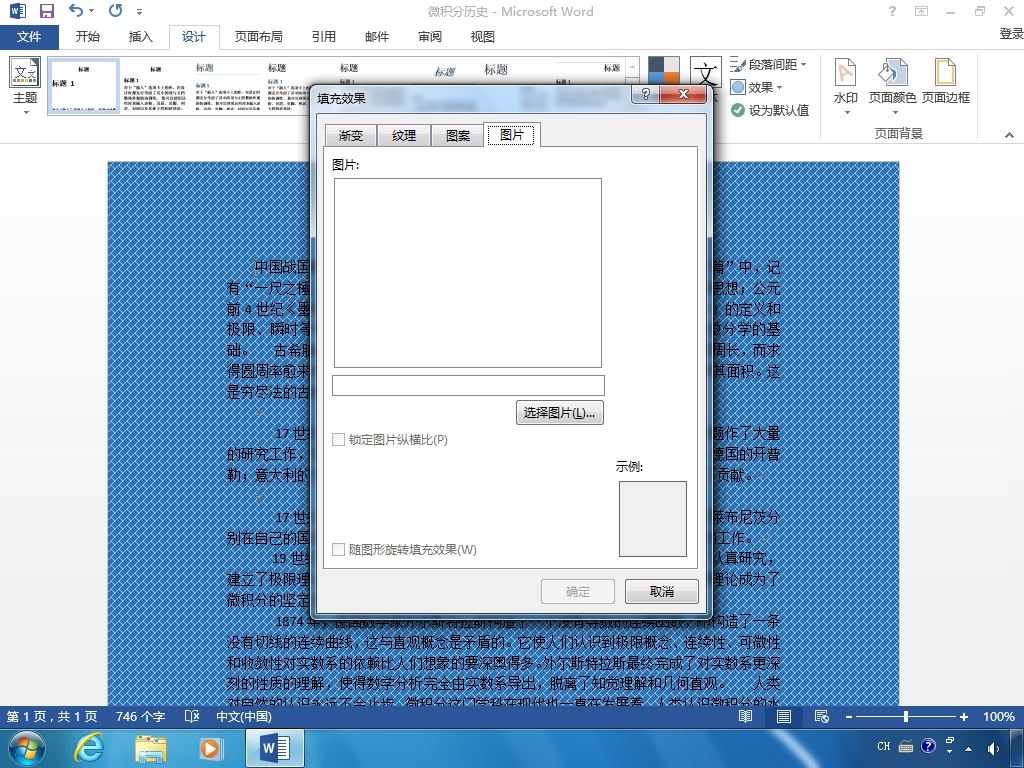
Task: Click the volume speaker tray icon
Action: (x=994, y=748)
